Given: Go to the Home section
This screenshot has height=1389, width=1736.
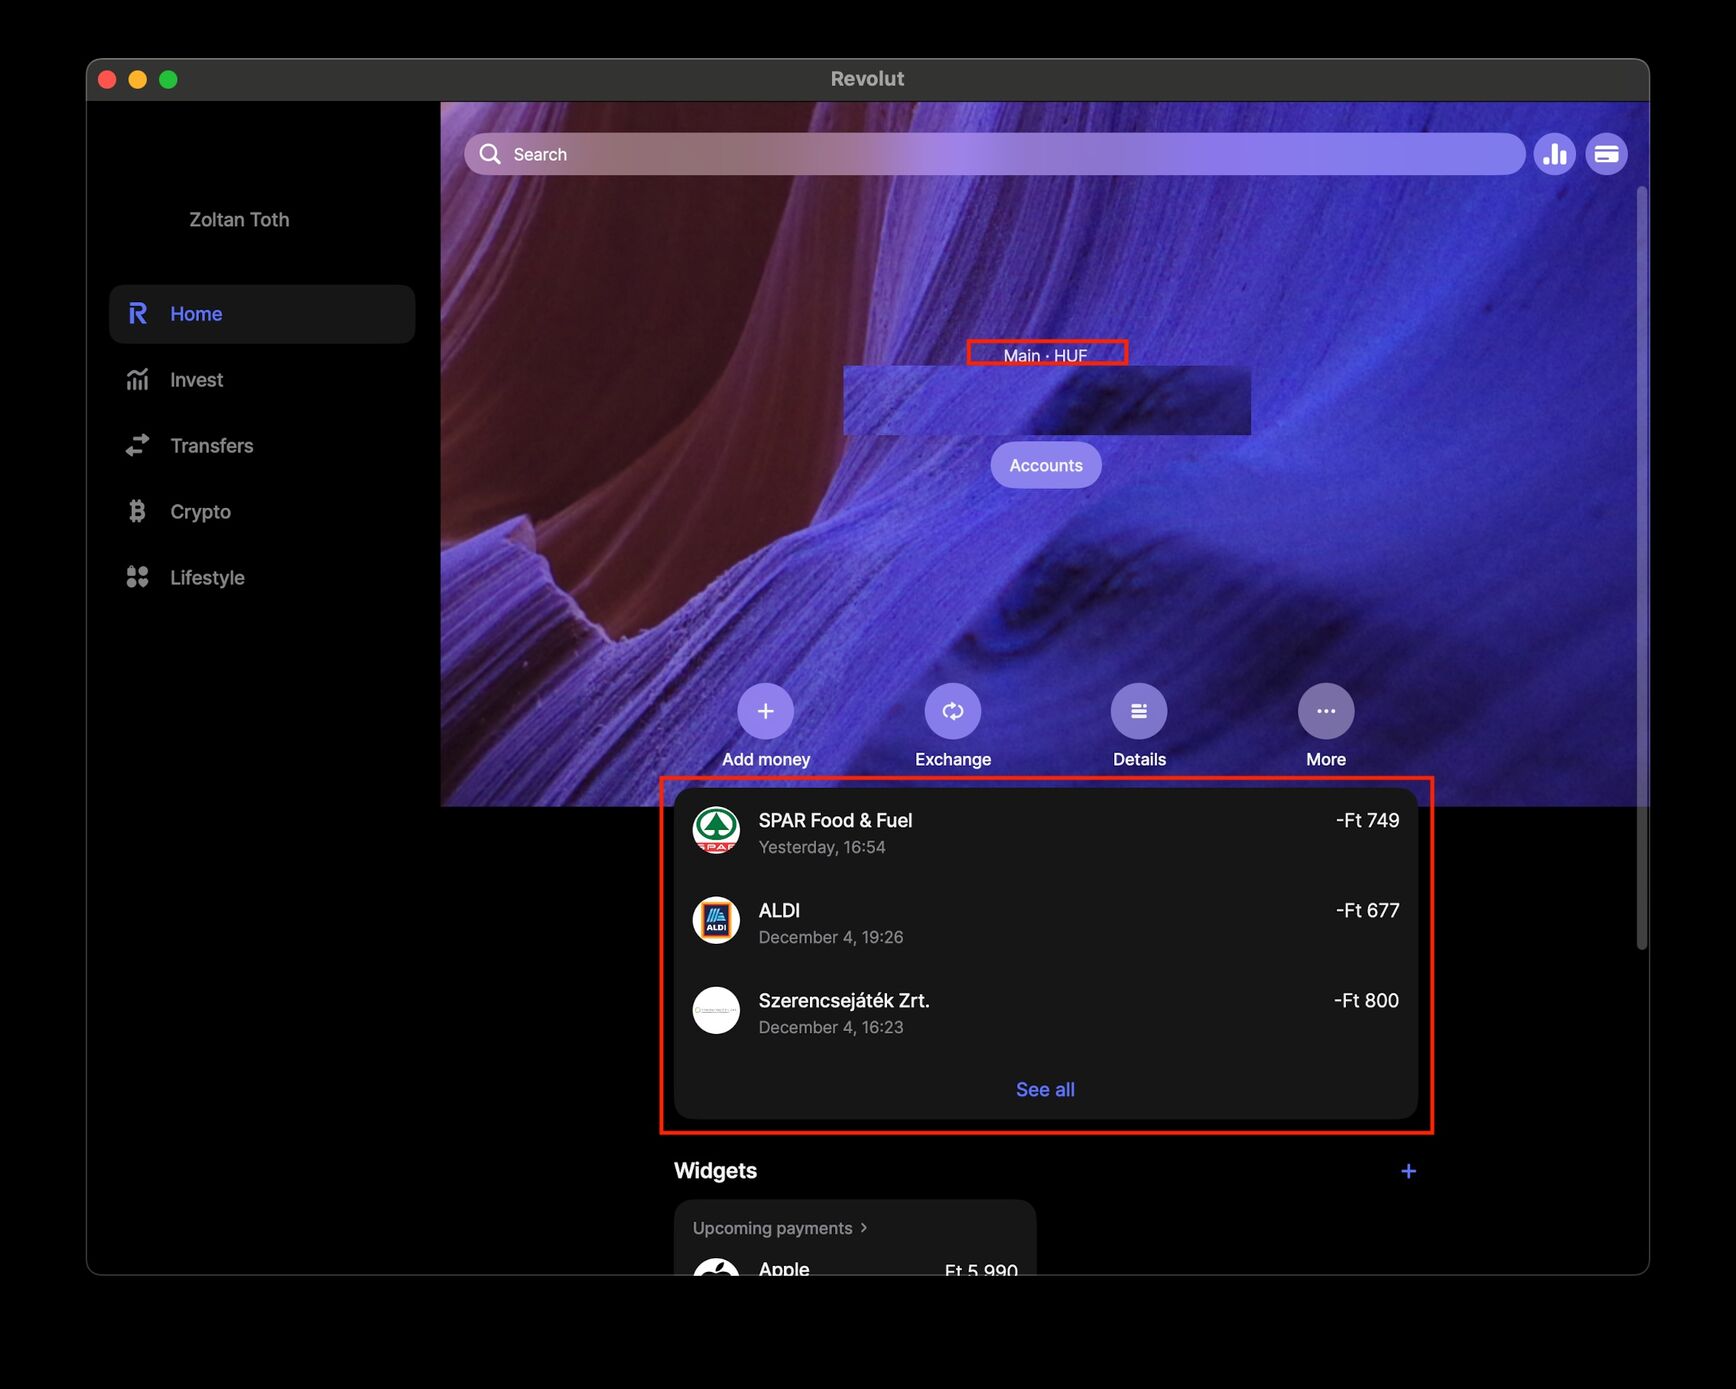Looking at the screenshot, I should coord(262,314).
